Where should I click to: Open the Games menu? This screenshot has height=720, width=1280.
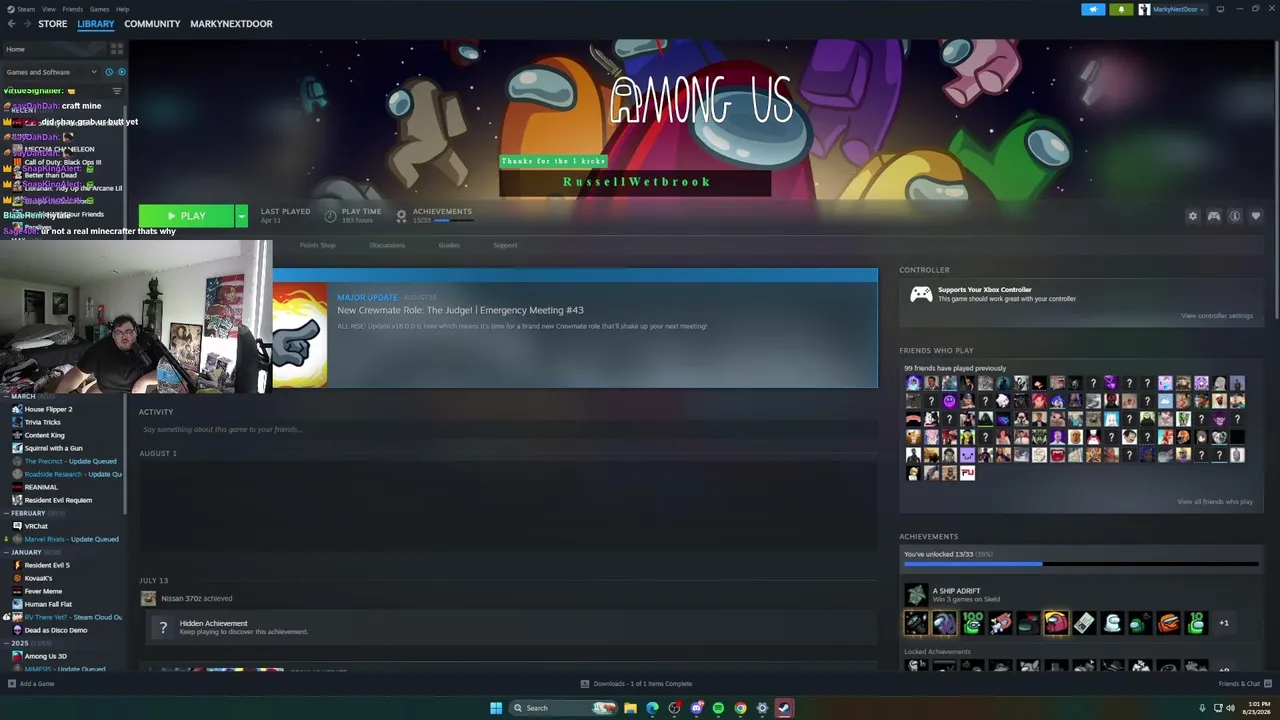[99, 9]
